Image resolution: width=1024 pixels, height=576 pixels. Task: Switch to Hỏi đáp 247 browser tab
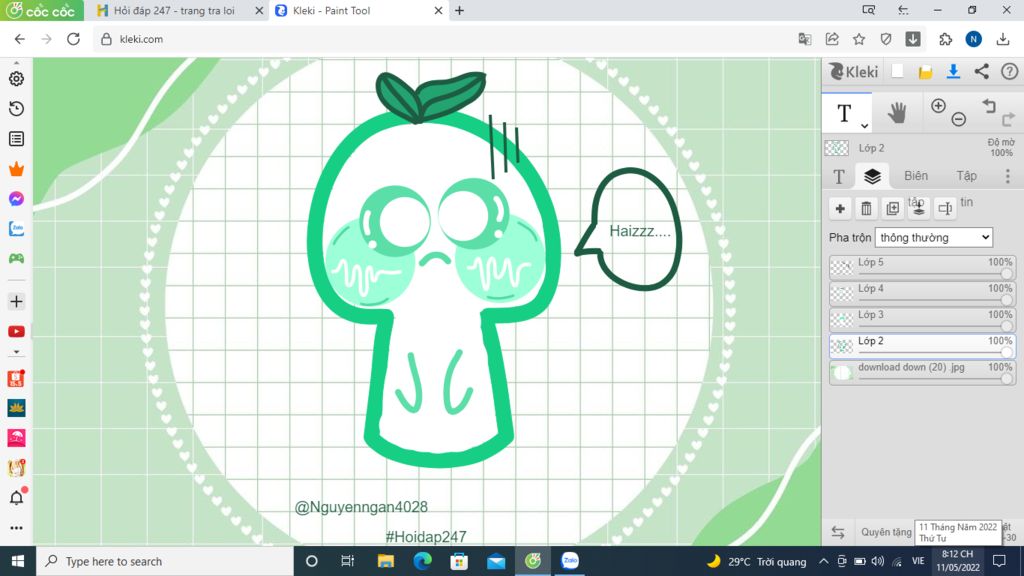point(176,10)
